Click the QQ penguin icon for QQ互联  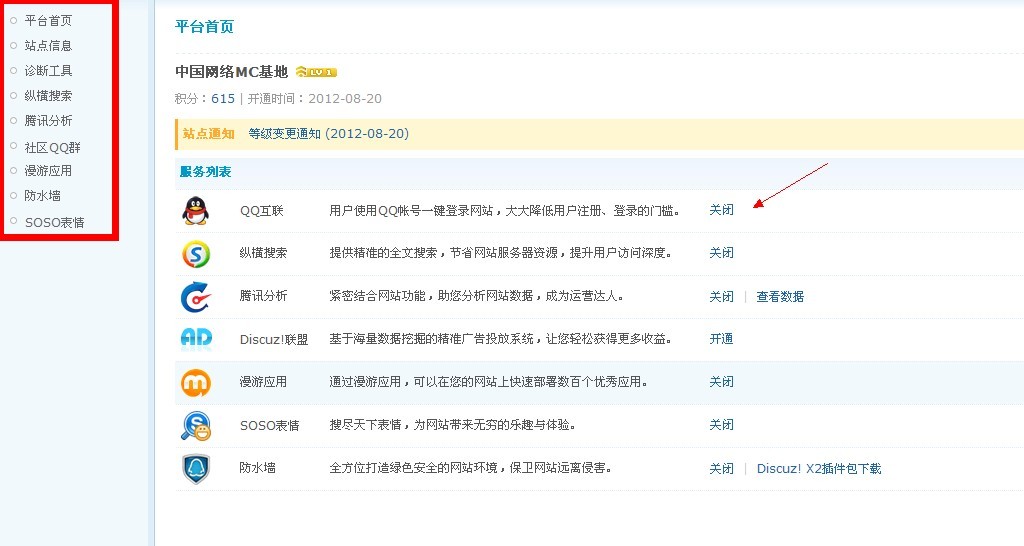(195, 211)
